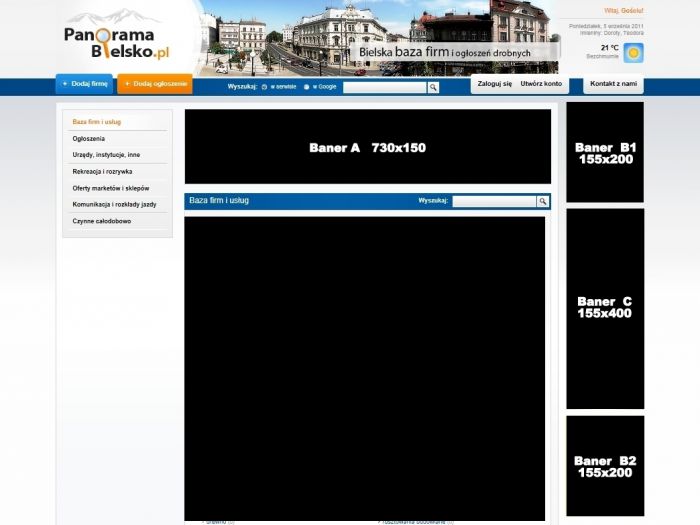The height and width of the screenshot is (525, 700).
Task: Open the 'Zaloguj się' login link
Action: click(494, 84)
